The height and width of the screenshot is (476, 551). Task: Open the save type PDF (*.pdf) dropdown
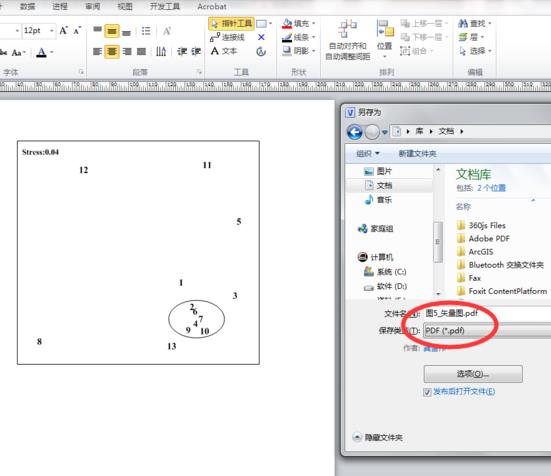tap(487, 331)
